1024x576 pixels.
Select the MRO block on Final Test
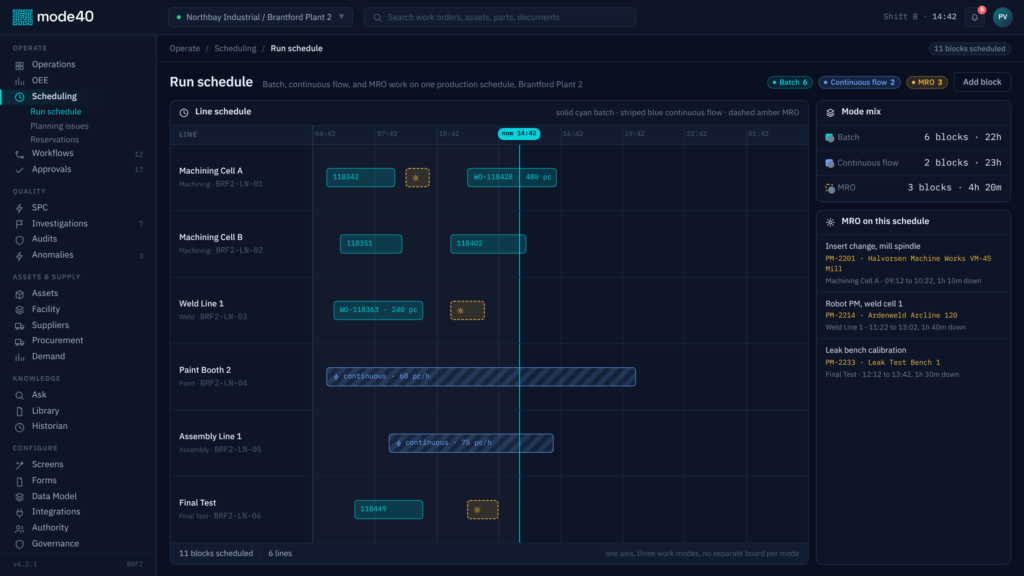pos(483,509)
